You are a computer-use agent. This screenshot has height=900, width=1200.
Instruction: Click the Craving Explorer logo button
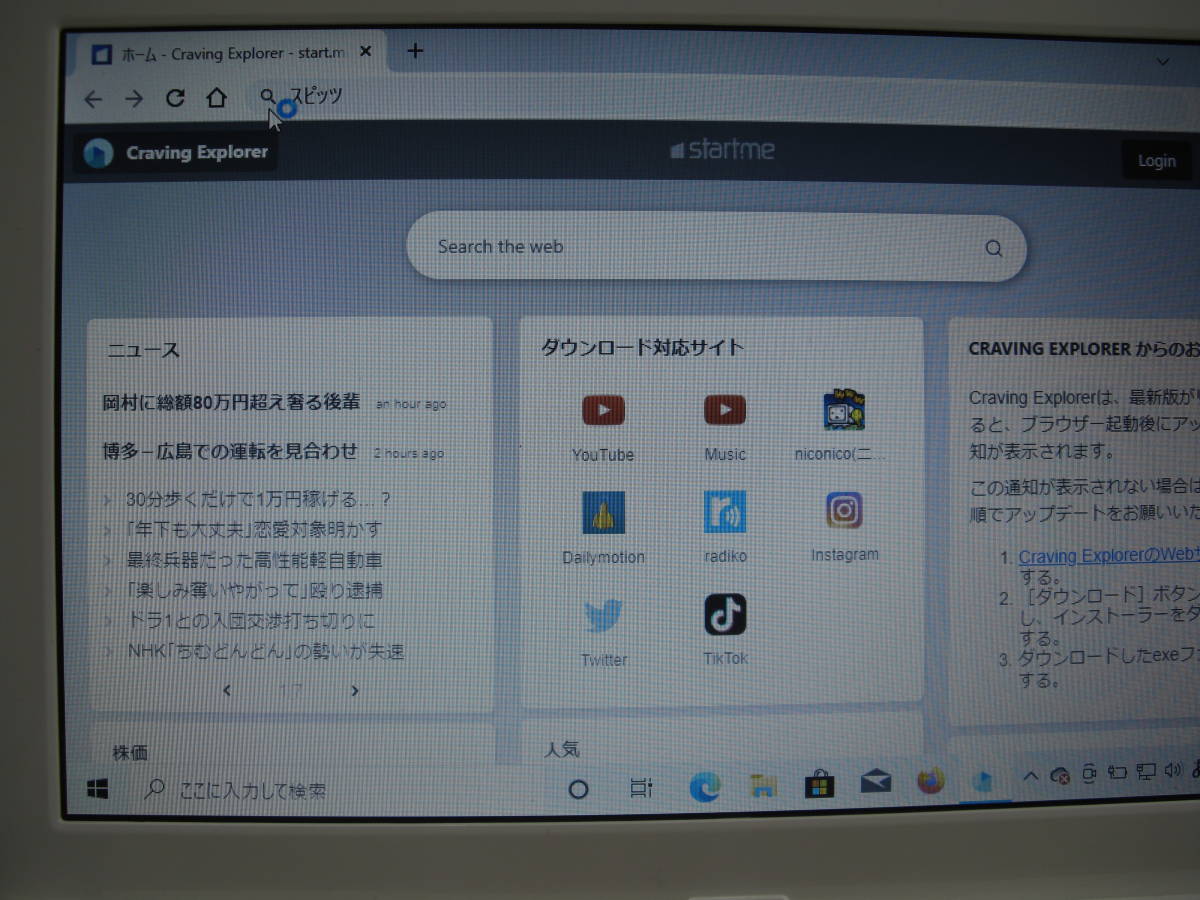coord(176,153)
